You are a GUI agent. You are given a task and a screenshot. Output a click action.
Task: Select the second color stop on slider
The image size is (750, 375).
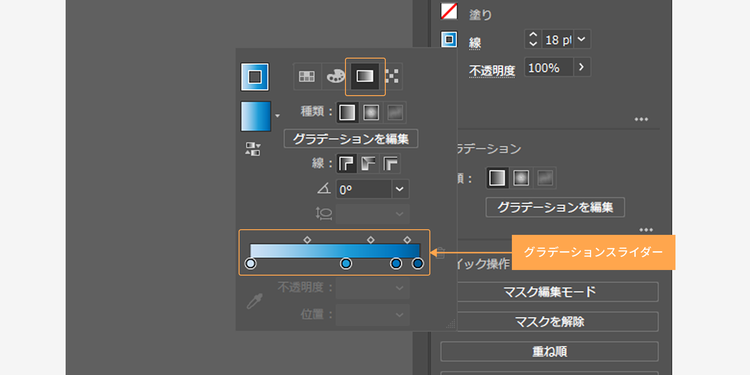pos(346,264)
